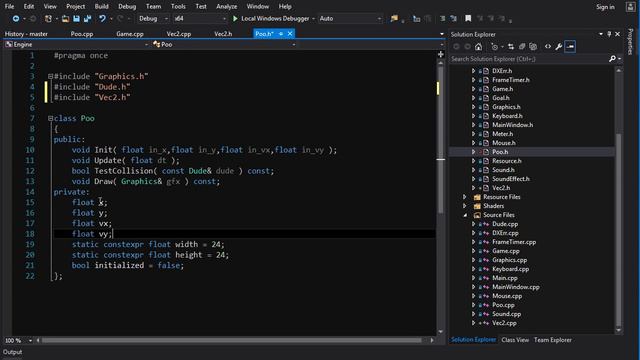Image resolution: width=640 pixels, height=360 pixels.
Task: Select Graphics.h in Solution Explorer
Action: click(x=506, y=107)
